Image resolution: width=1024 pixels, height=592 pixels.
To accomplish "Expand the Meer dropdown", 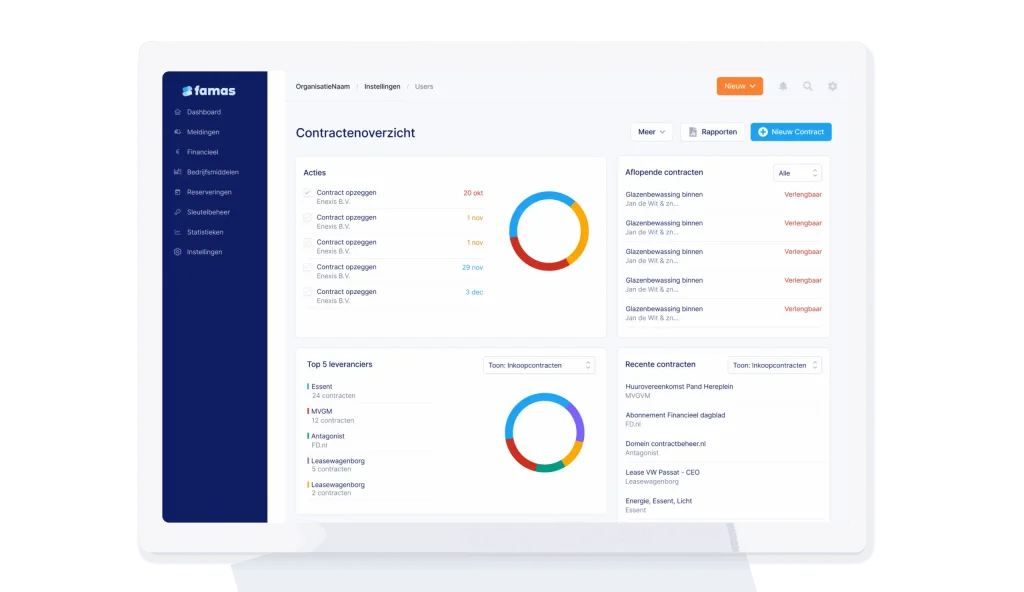I will click(651, 132).
